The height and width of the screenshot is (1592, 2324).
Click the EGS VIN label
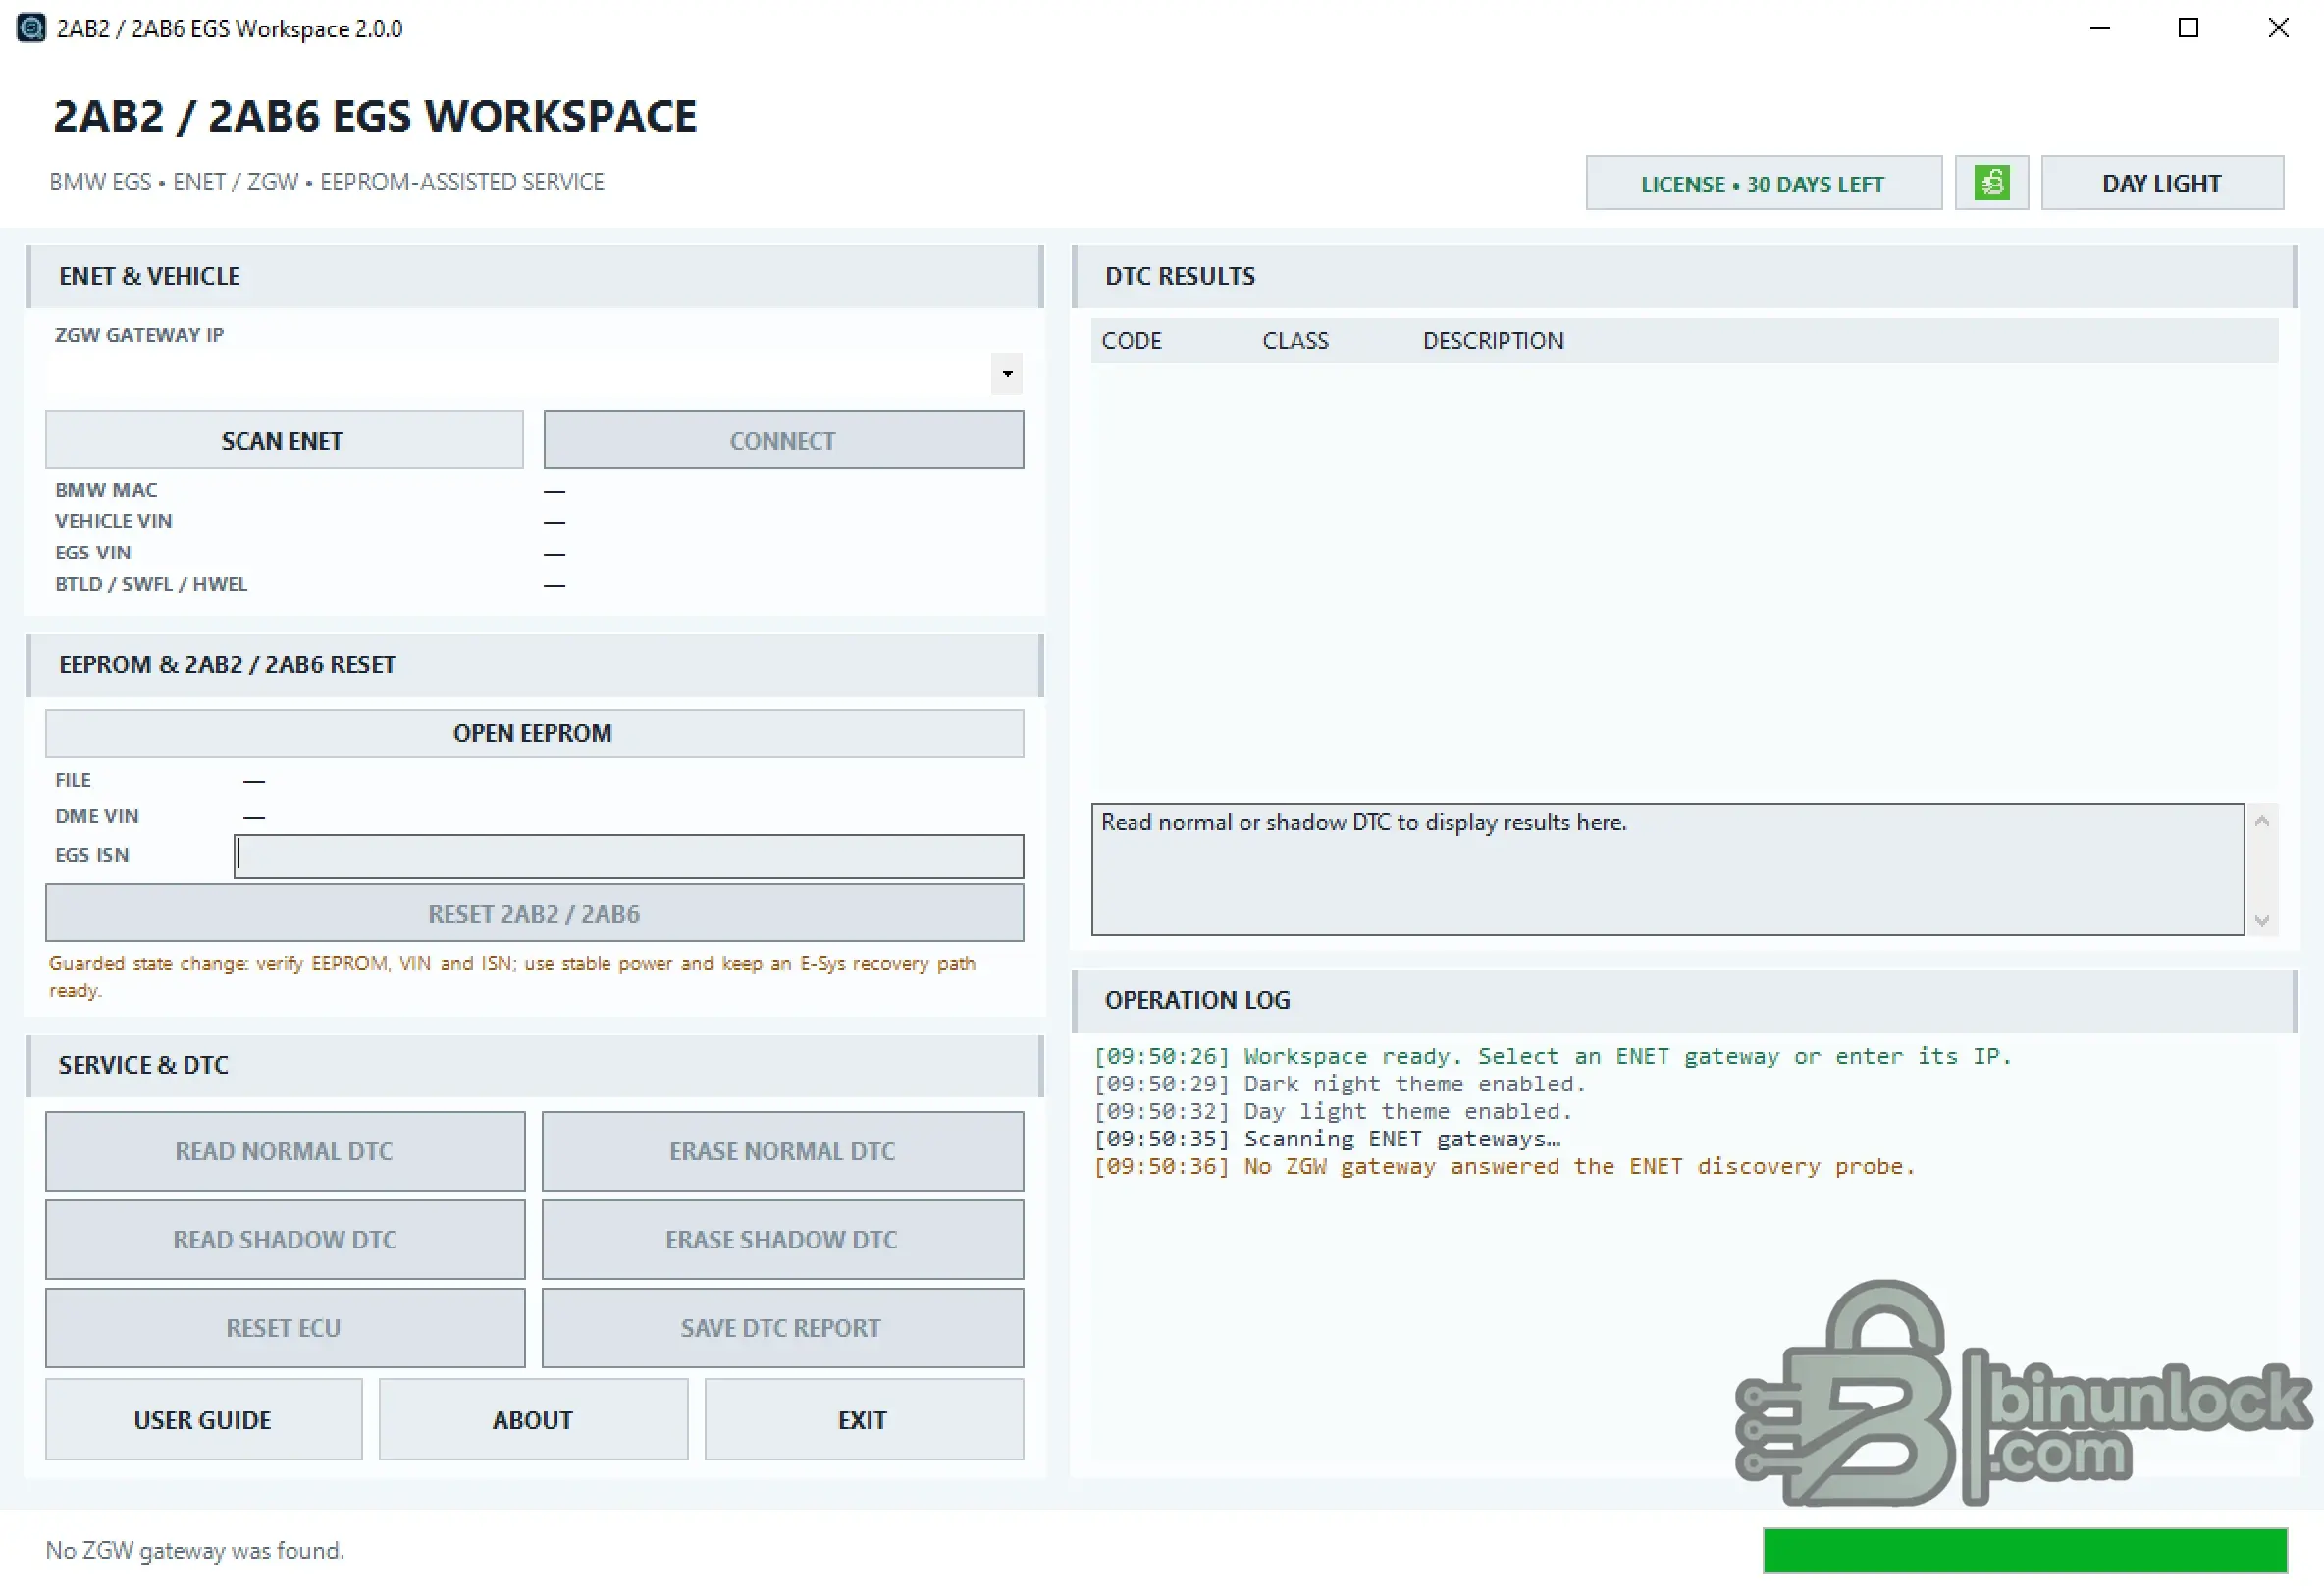[93, 553]
